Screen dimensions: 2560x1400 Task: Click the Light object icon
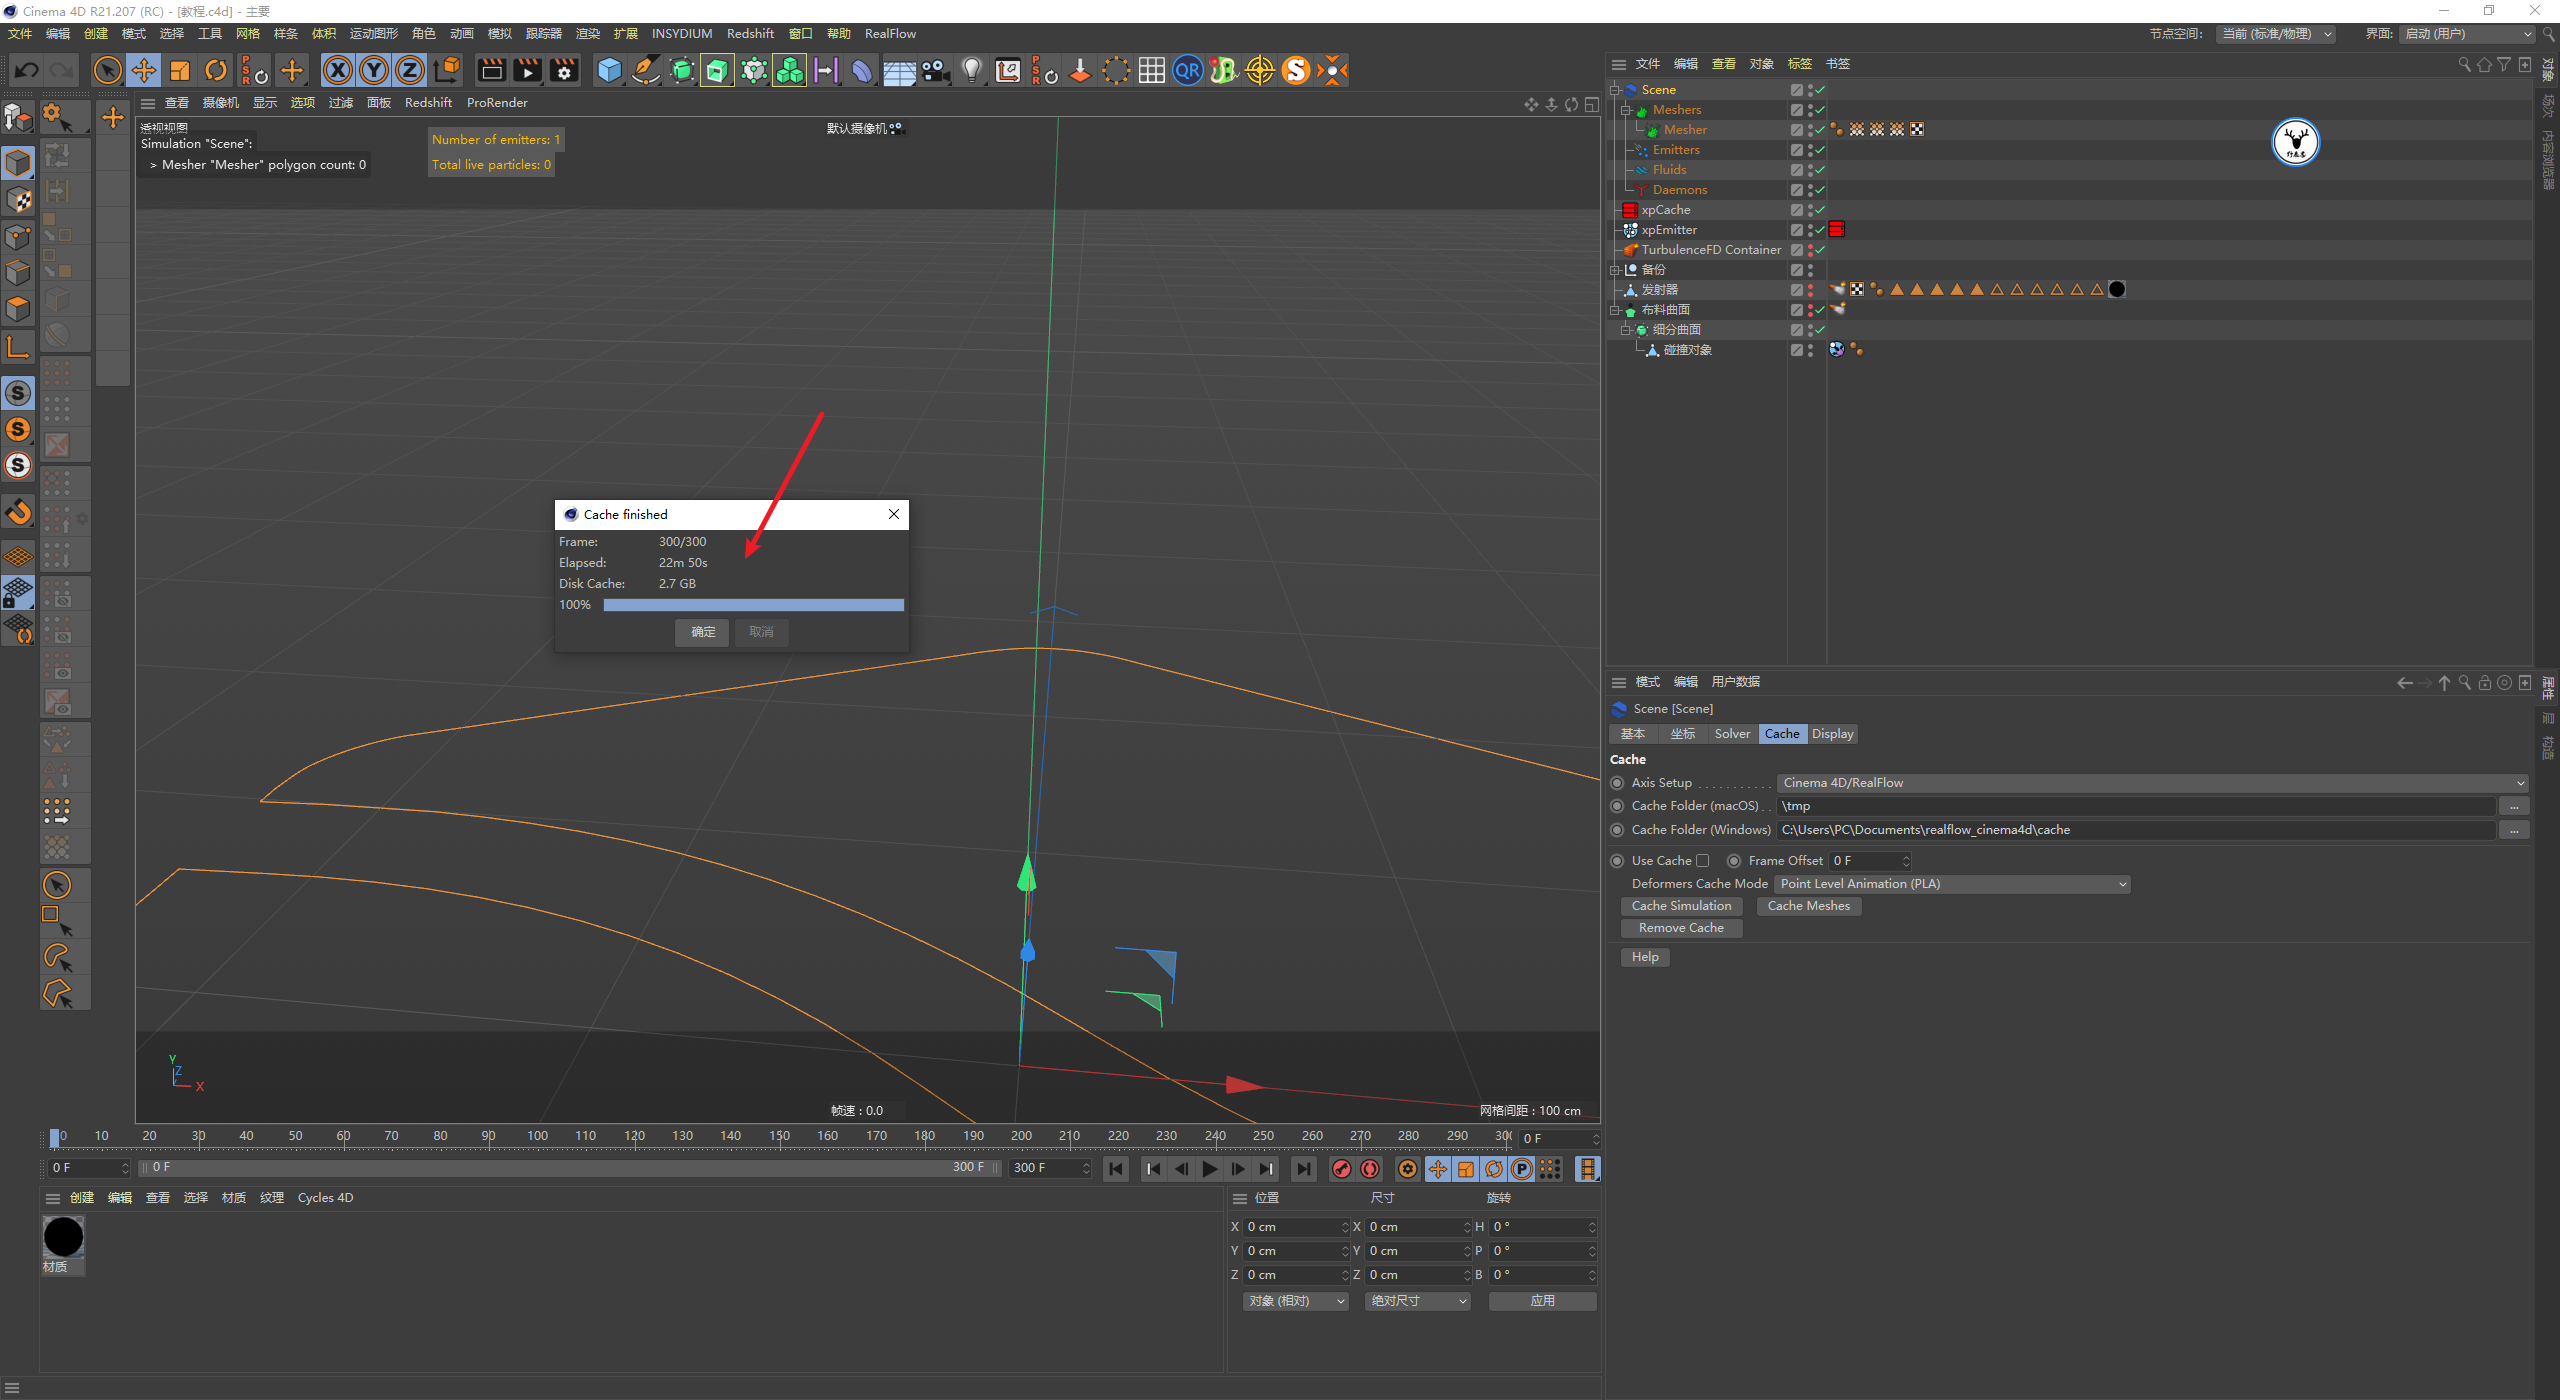(971, 70)
